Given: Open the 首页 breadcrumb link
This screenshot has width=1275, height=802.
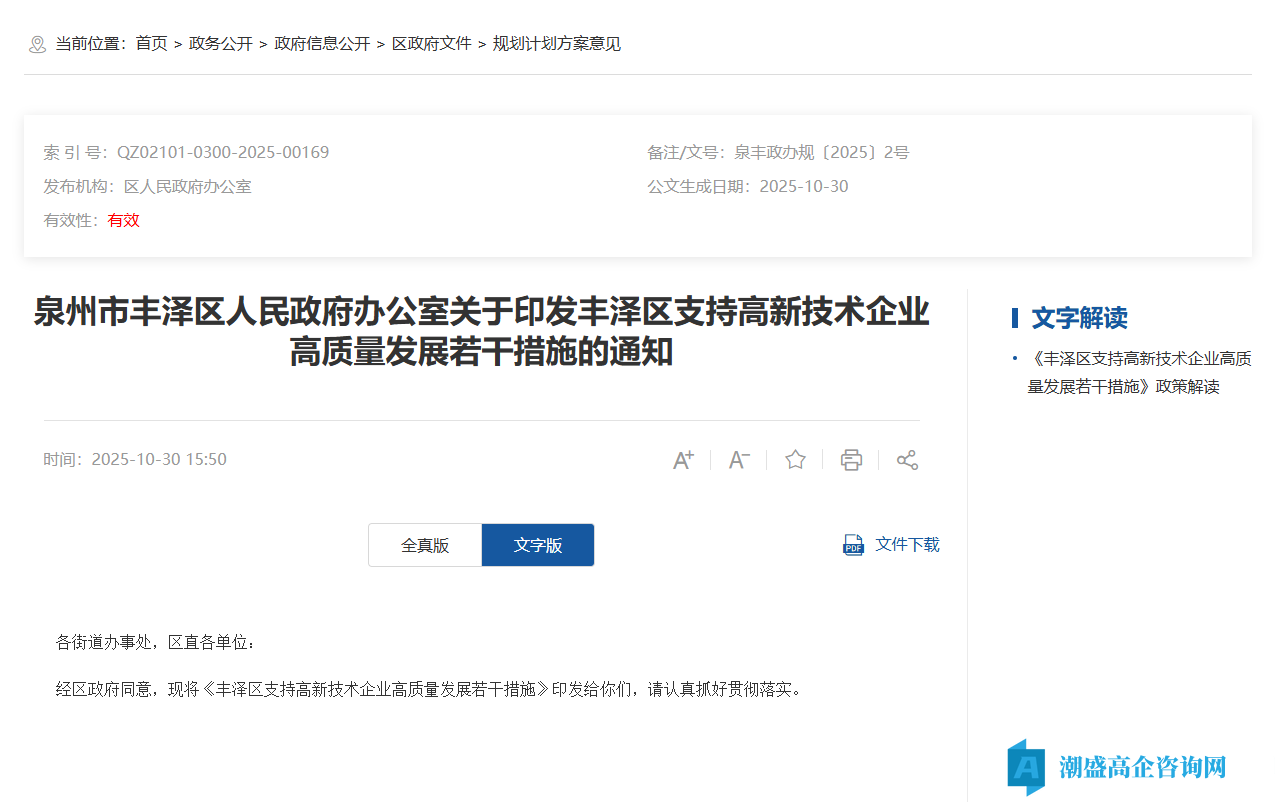Looking at the screenshot, I should (151, 43).
